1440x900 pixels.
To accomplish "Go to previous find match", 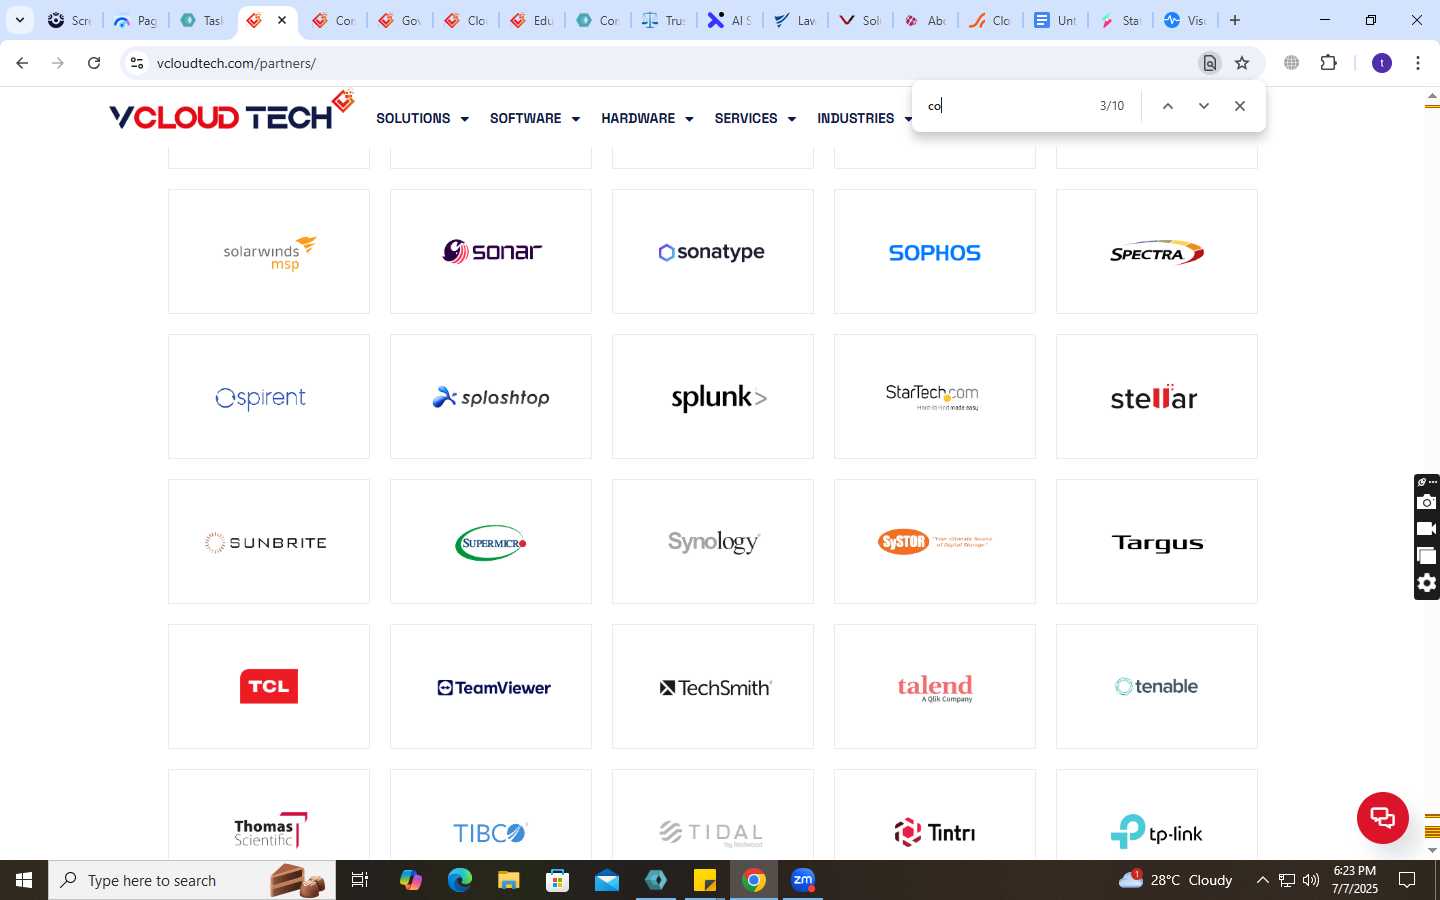I will pos(1167,106).
